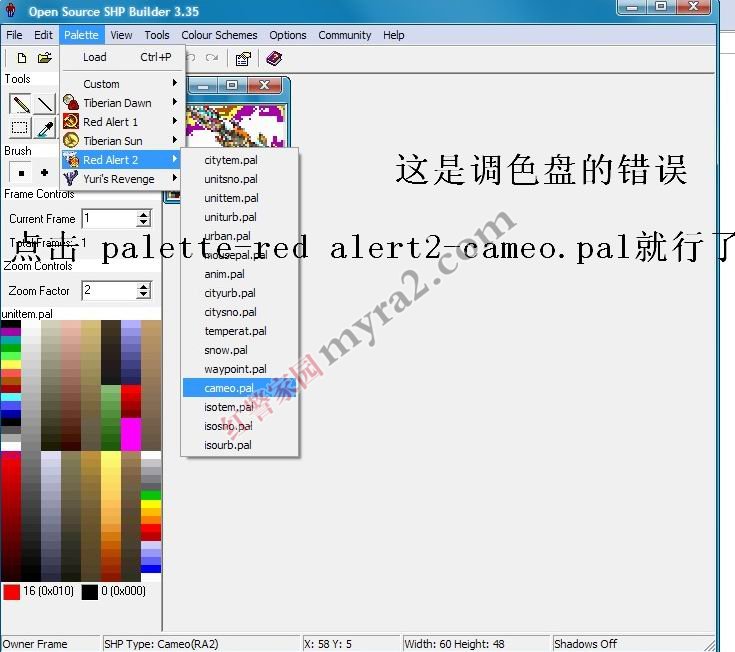Open the Help book toolbar icon

tap(274, 59)
